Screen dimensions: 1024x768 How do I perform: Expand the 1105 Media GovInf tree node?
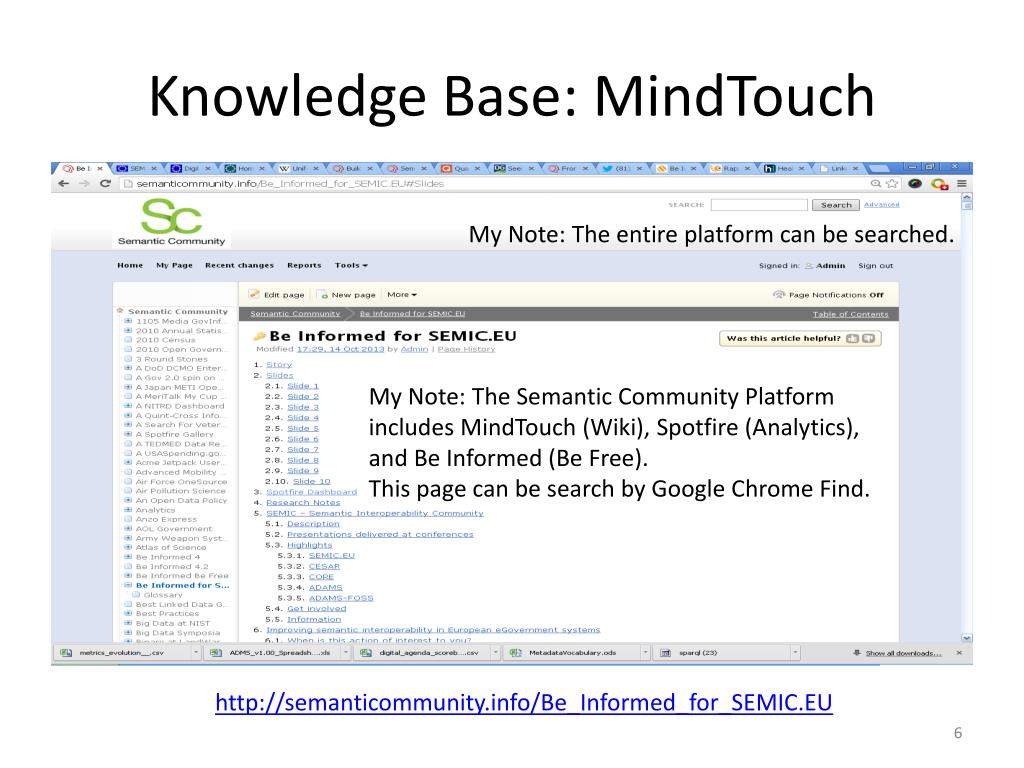tap(129, 321)
